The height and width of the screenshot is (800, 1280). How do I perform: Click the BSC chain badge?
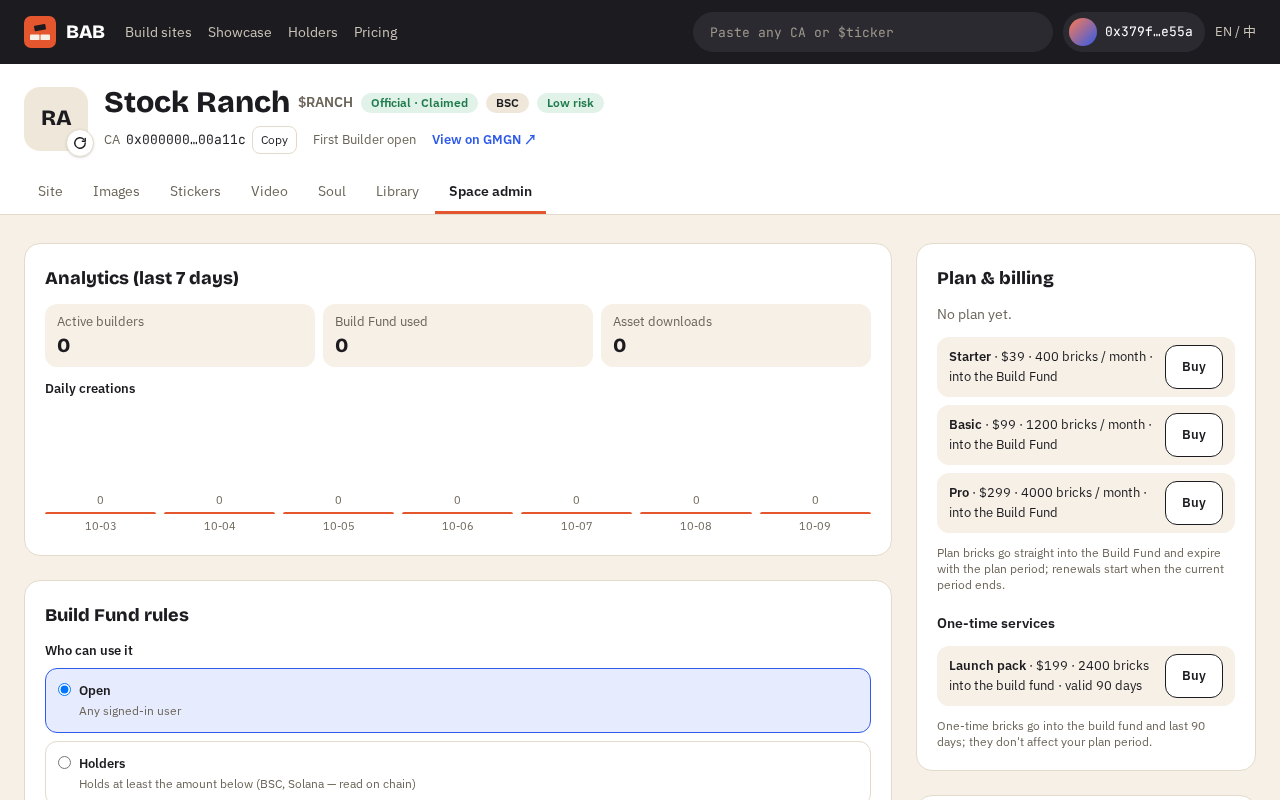(x=507, y=103)
